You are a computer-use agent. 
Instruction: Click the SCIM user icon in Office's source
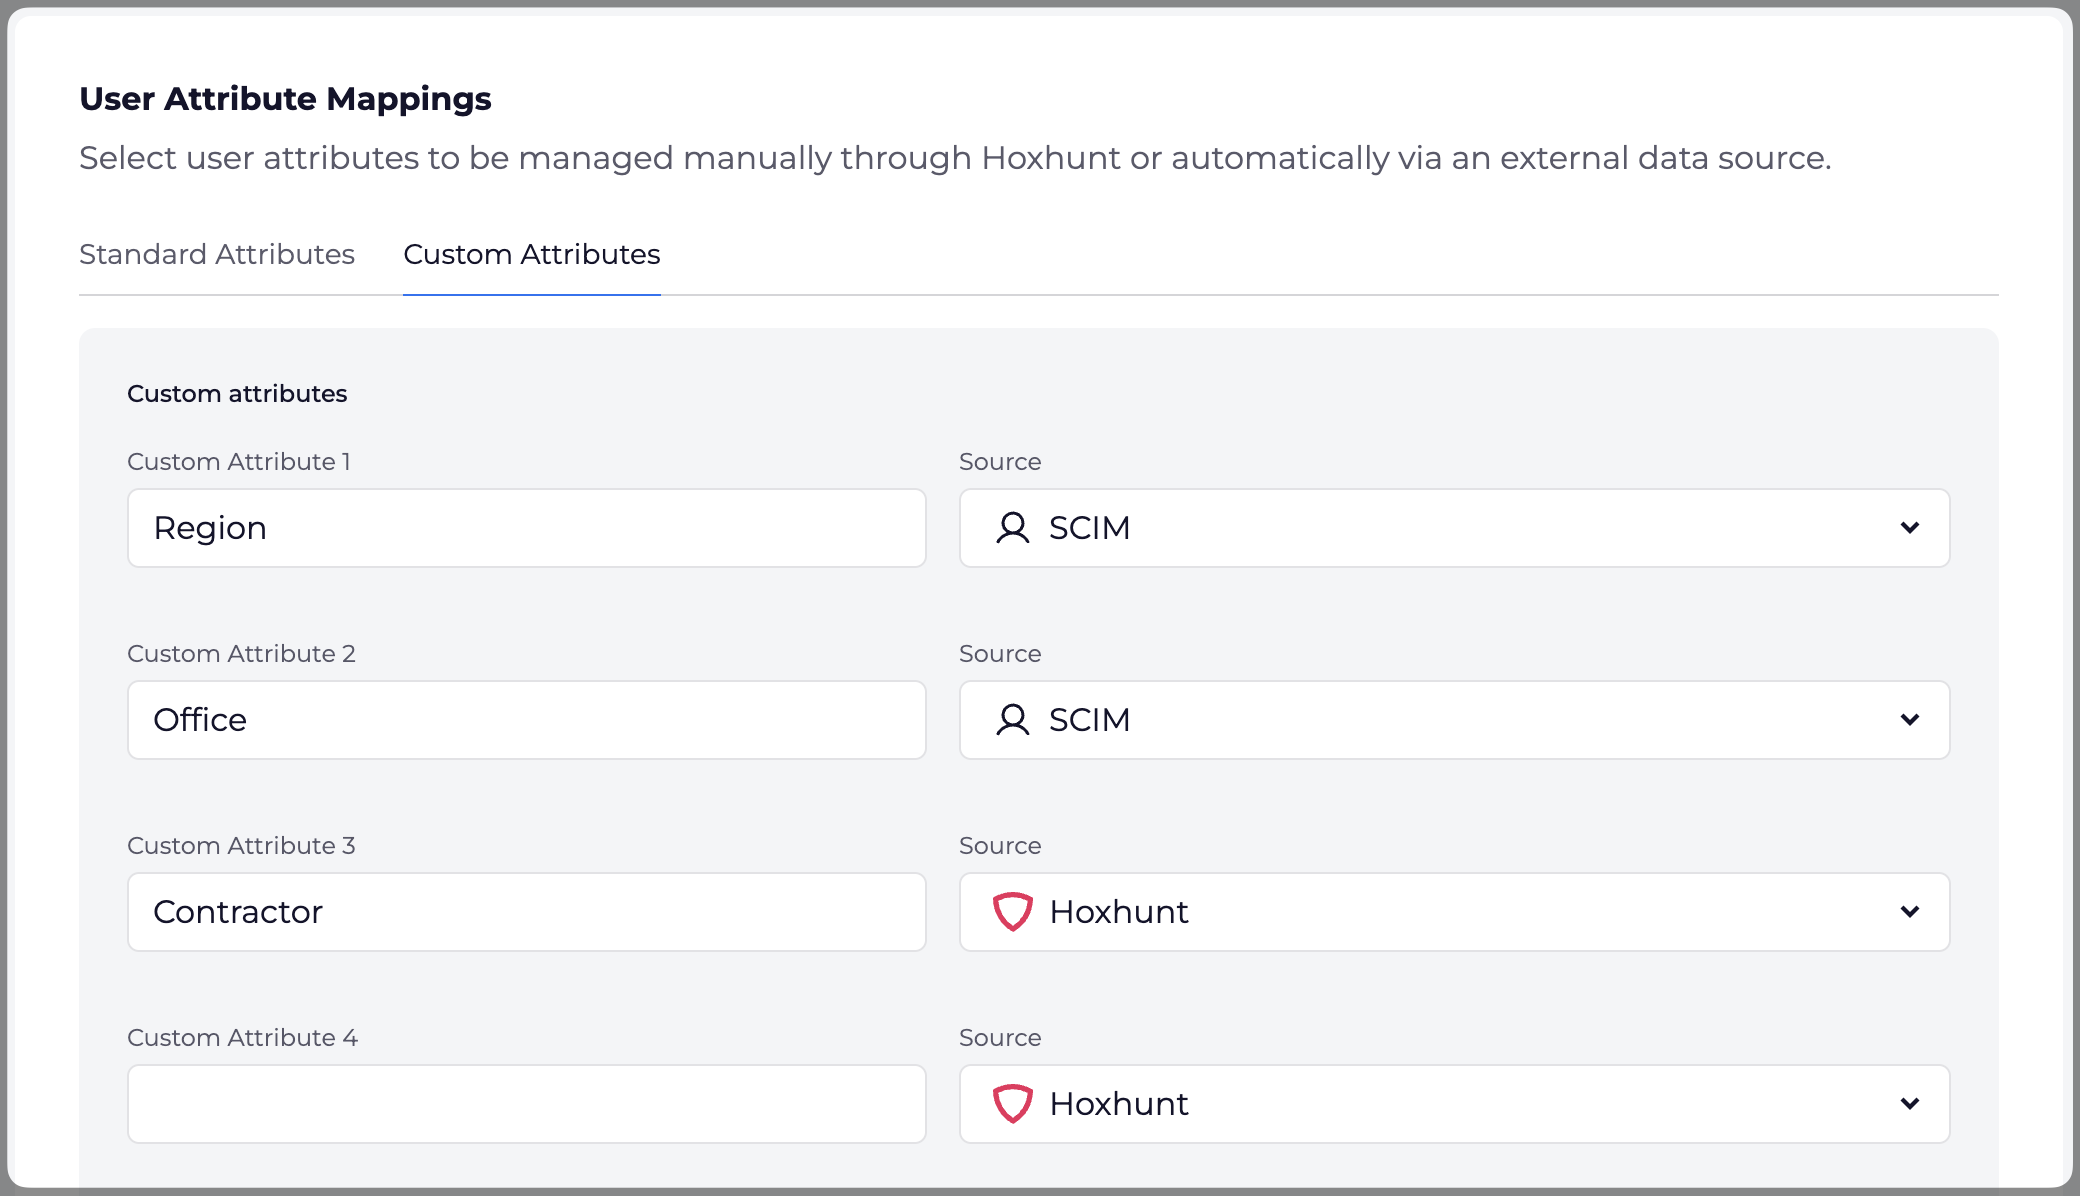coord(1013,720)
